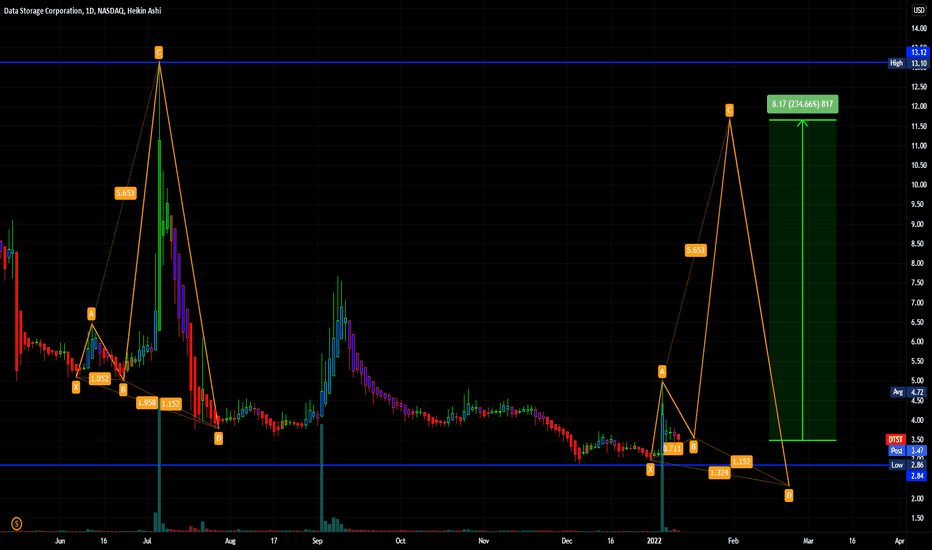
Task: Select the 8.00 price axis tick
Action: click(x=919, y=263)
